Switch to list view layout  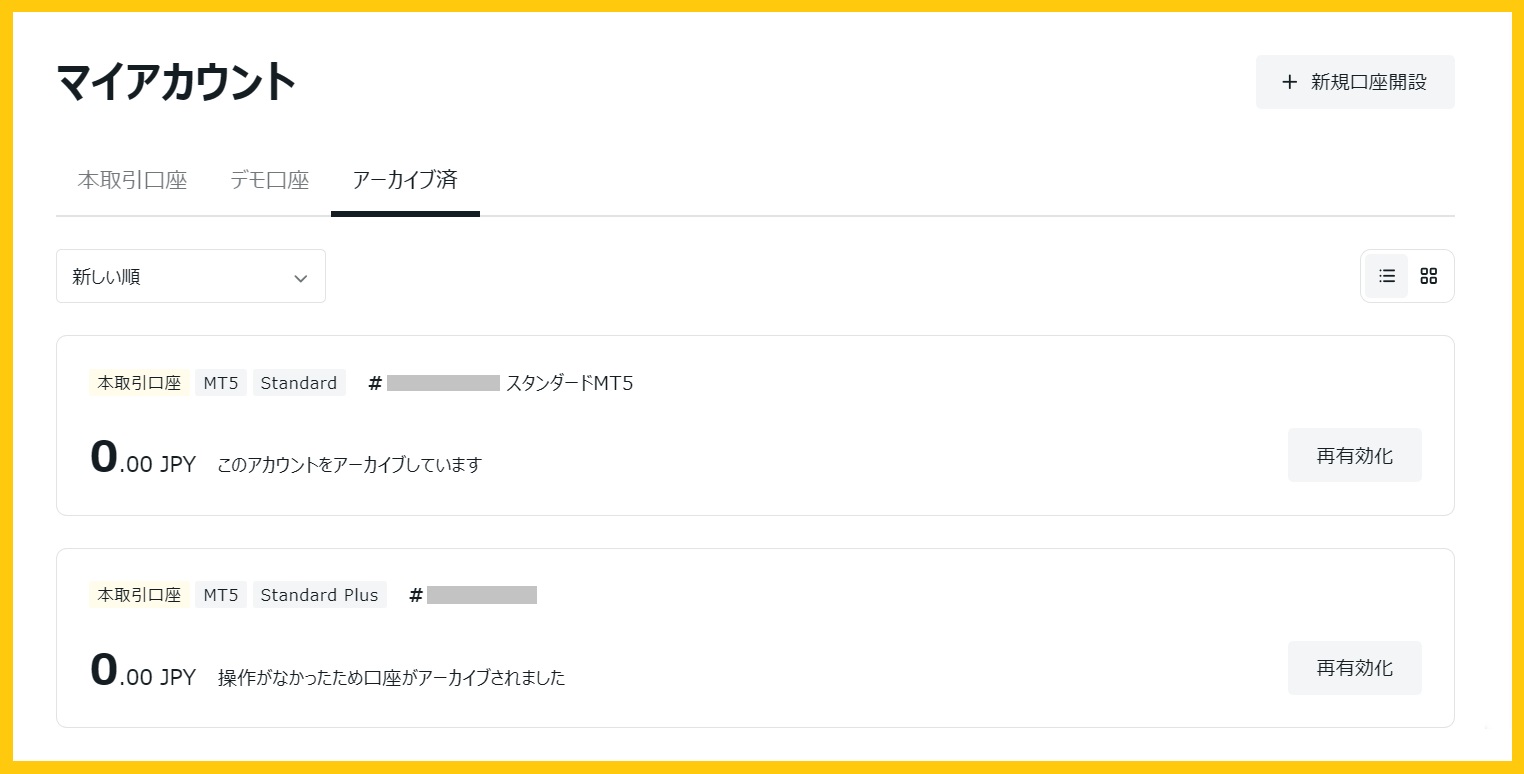tap(1386, 276)
